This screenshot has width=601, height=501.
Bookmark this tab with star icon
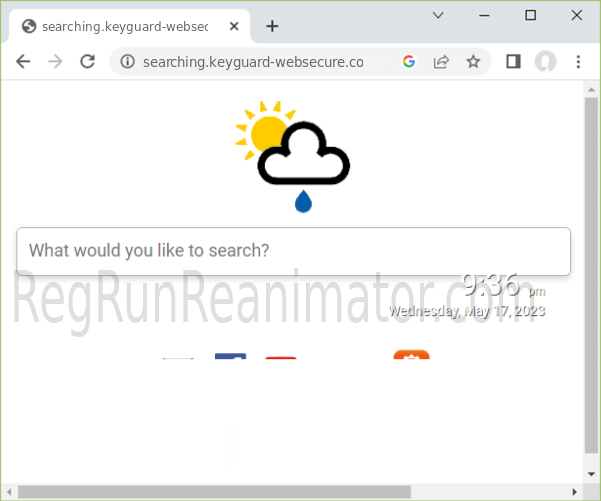(473, 62)
